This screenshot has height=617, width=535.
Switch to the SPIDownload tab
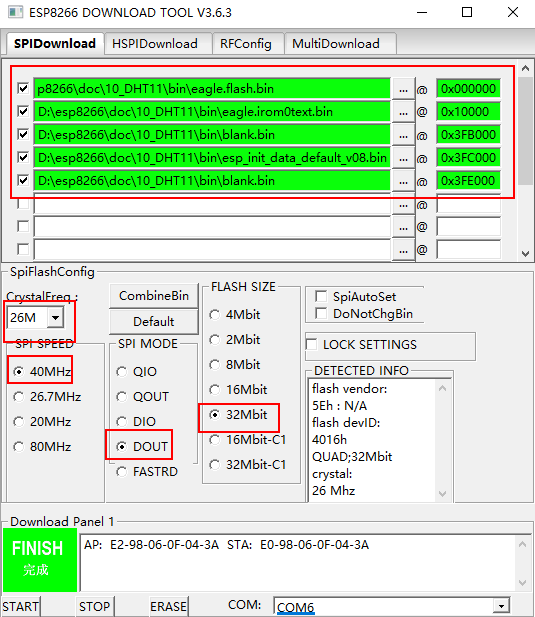click(x=55, y=43)
